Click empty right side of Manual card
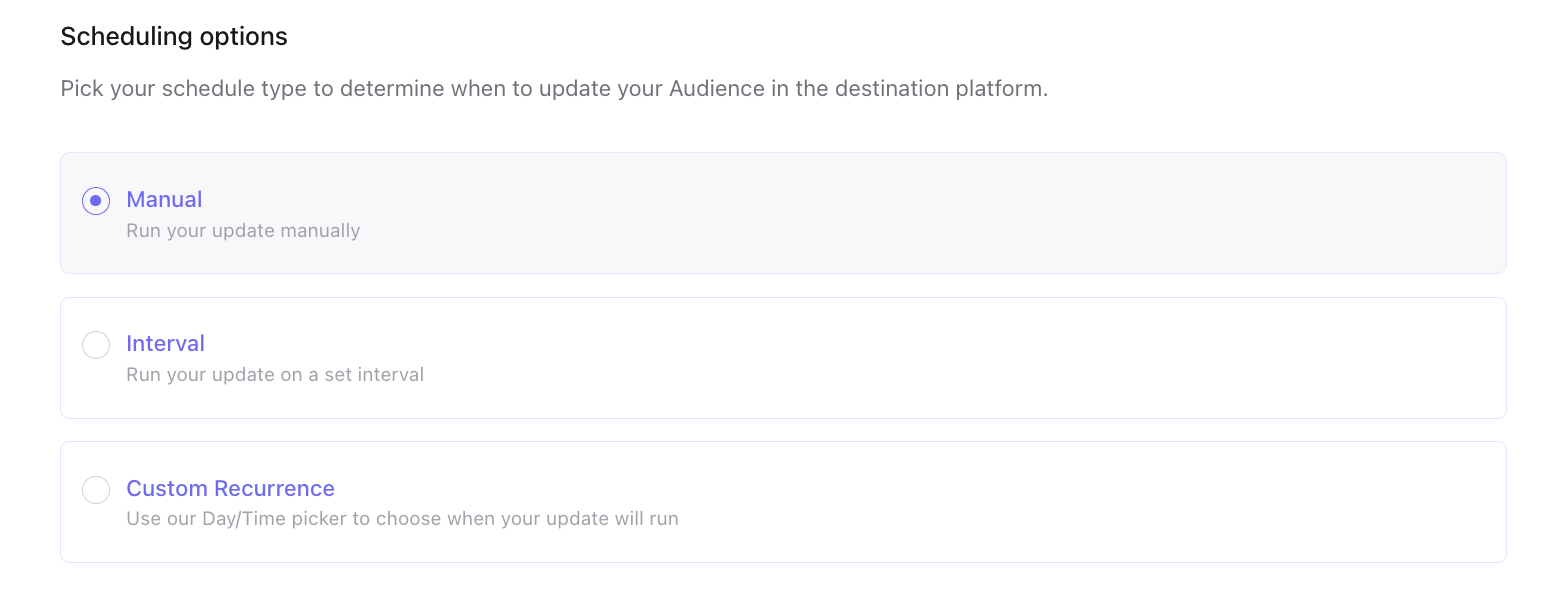This screenshot has height=604, width=1566. point(1200,213)
